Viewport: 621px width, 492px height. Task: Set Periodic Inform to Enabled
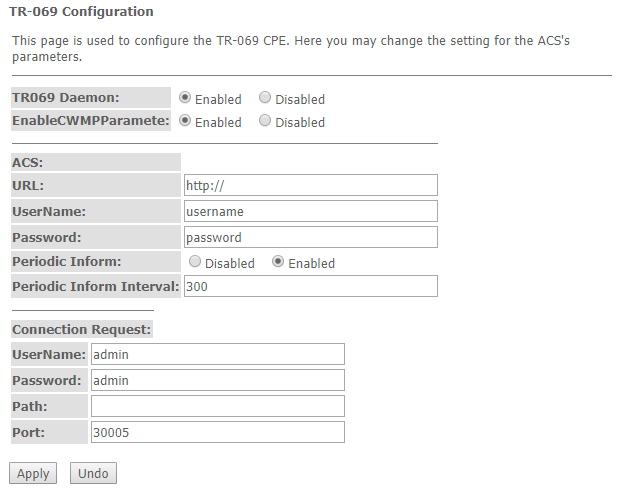279,263
